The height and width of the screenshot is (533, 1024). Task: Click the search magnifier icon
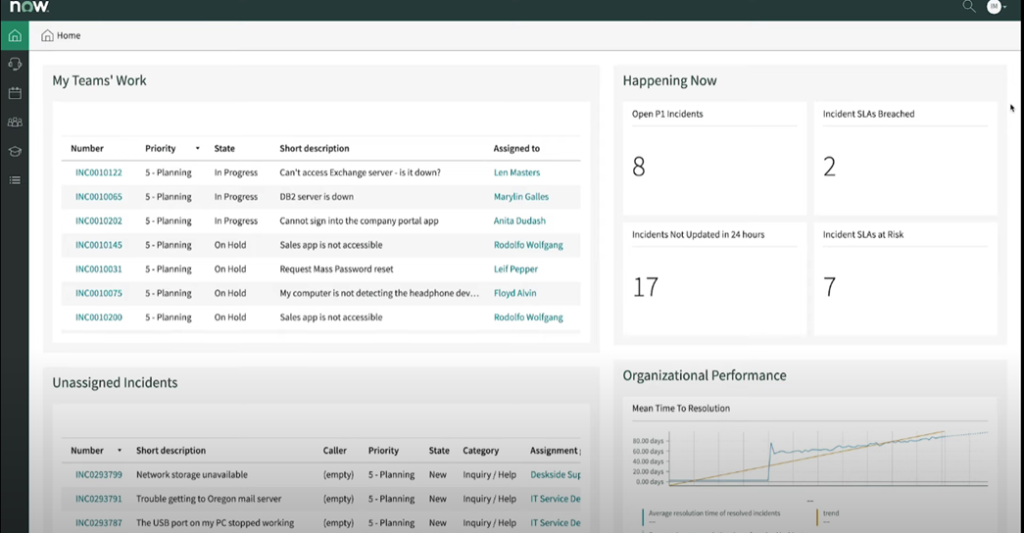pos(968,7)
